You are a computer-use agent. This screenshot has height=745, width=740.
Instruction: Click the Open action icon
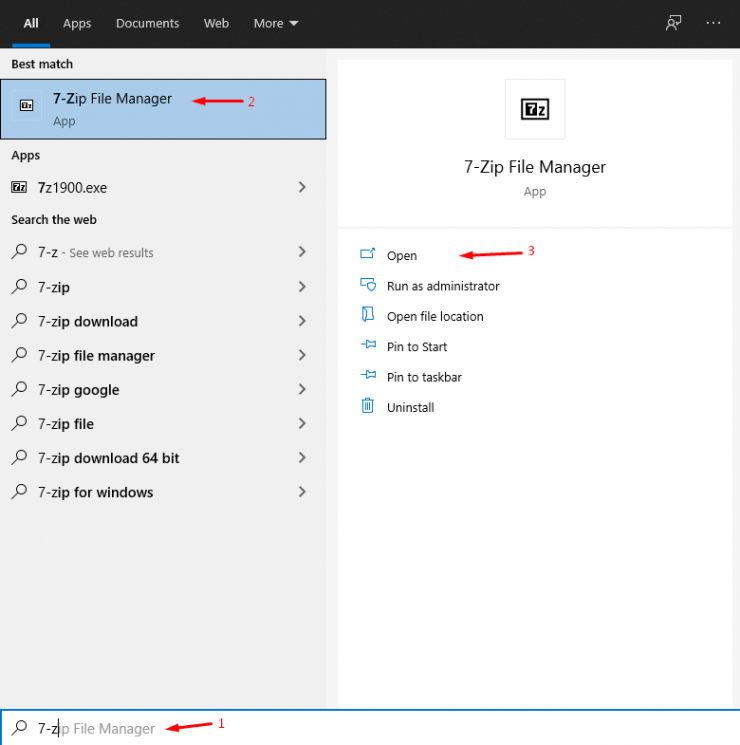367,253
